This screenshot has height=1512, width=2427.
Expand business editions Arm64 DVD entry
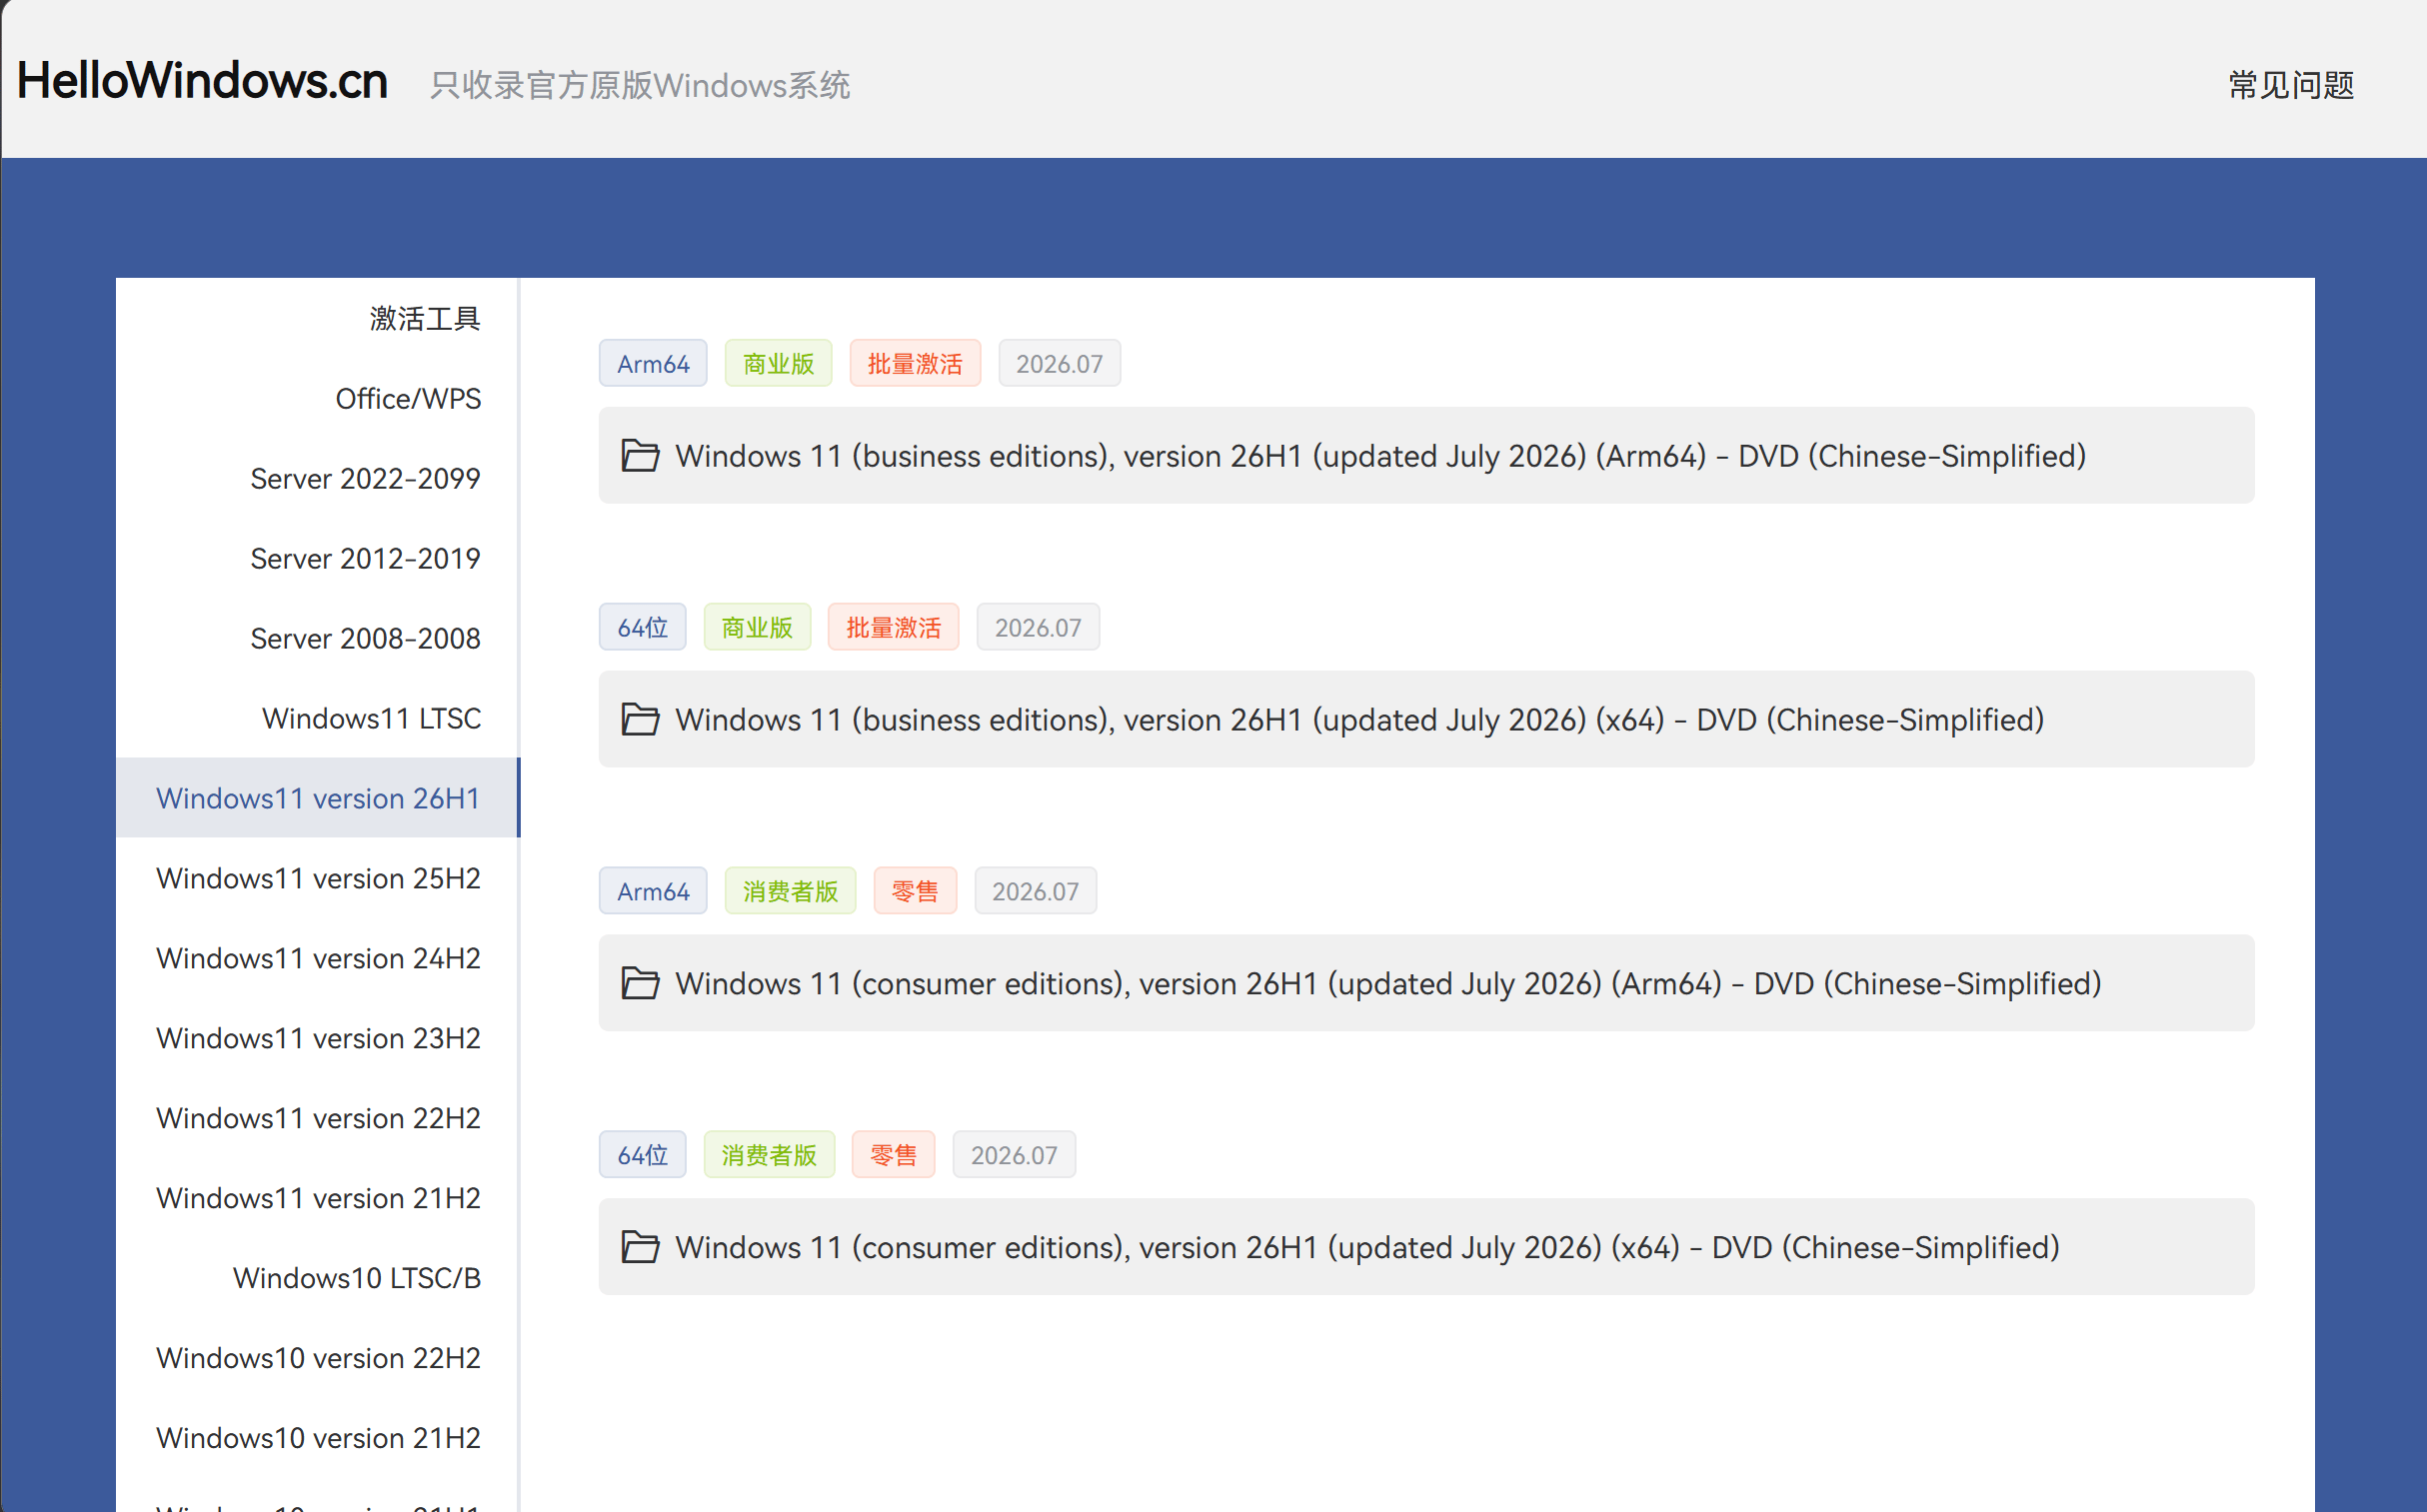pyautogui.click(x=1426, y=456)
